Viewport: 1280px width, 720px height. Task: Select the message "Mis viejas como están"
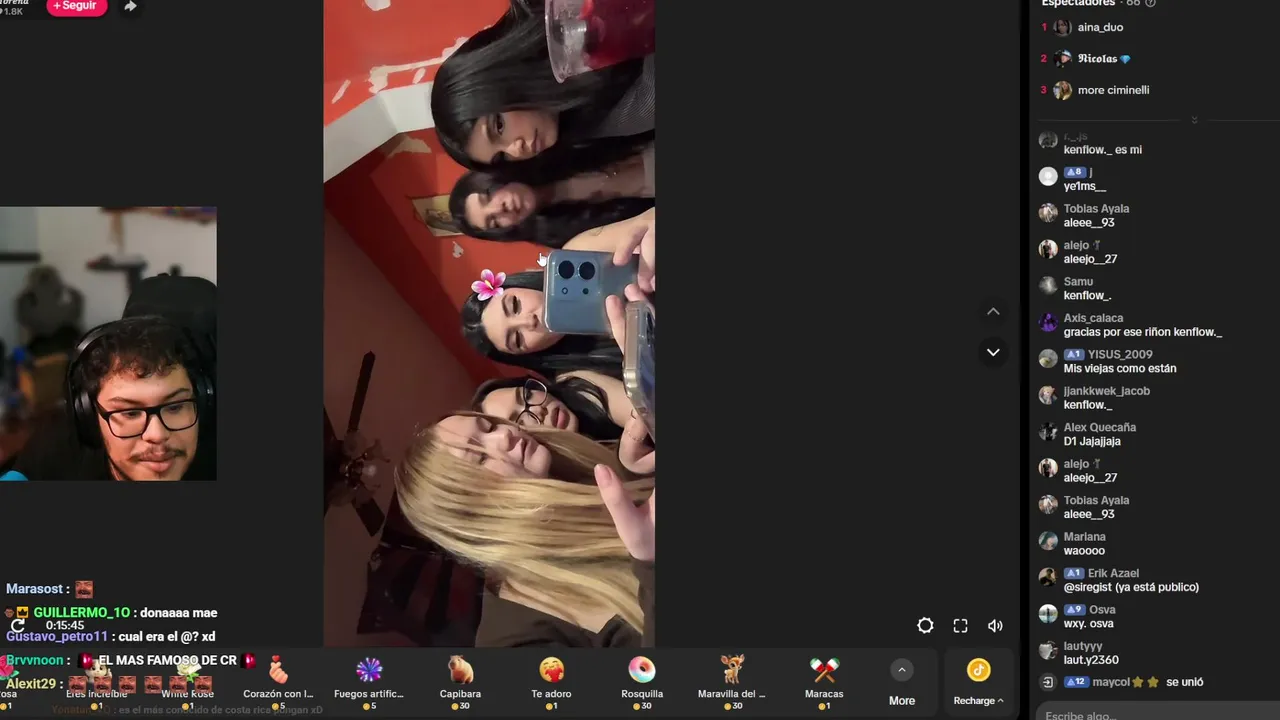click(1120, 369)
